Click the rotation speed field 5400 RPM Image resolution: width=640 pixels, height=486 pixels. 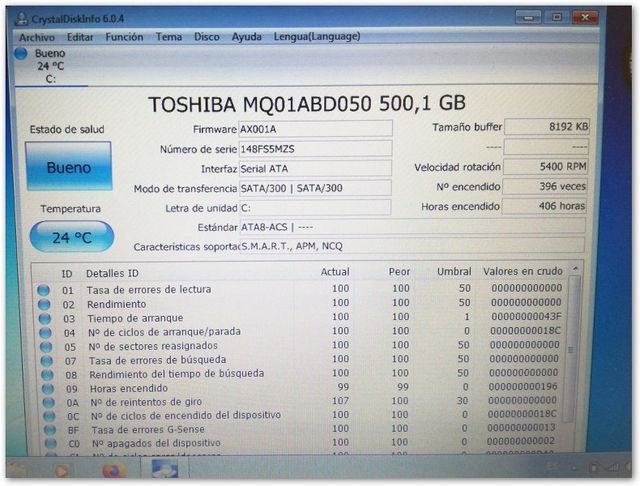(x=545, y=166)
